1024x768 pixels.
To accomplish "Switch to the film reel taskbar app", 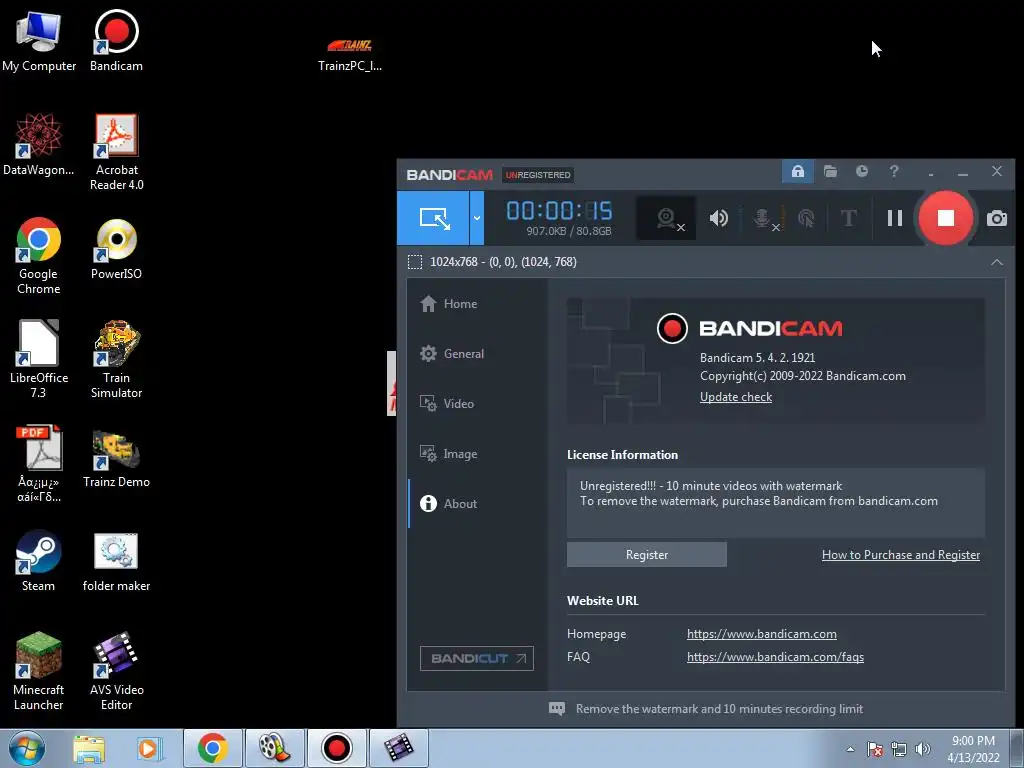I will click(275, 748).
